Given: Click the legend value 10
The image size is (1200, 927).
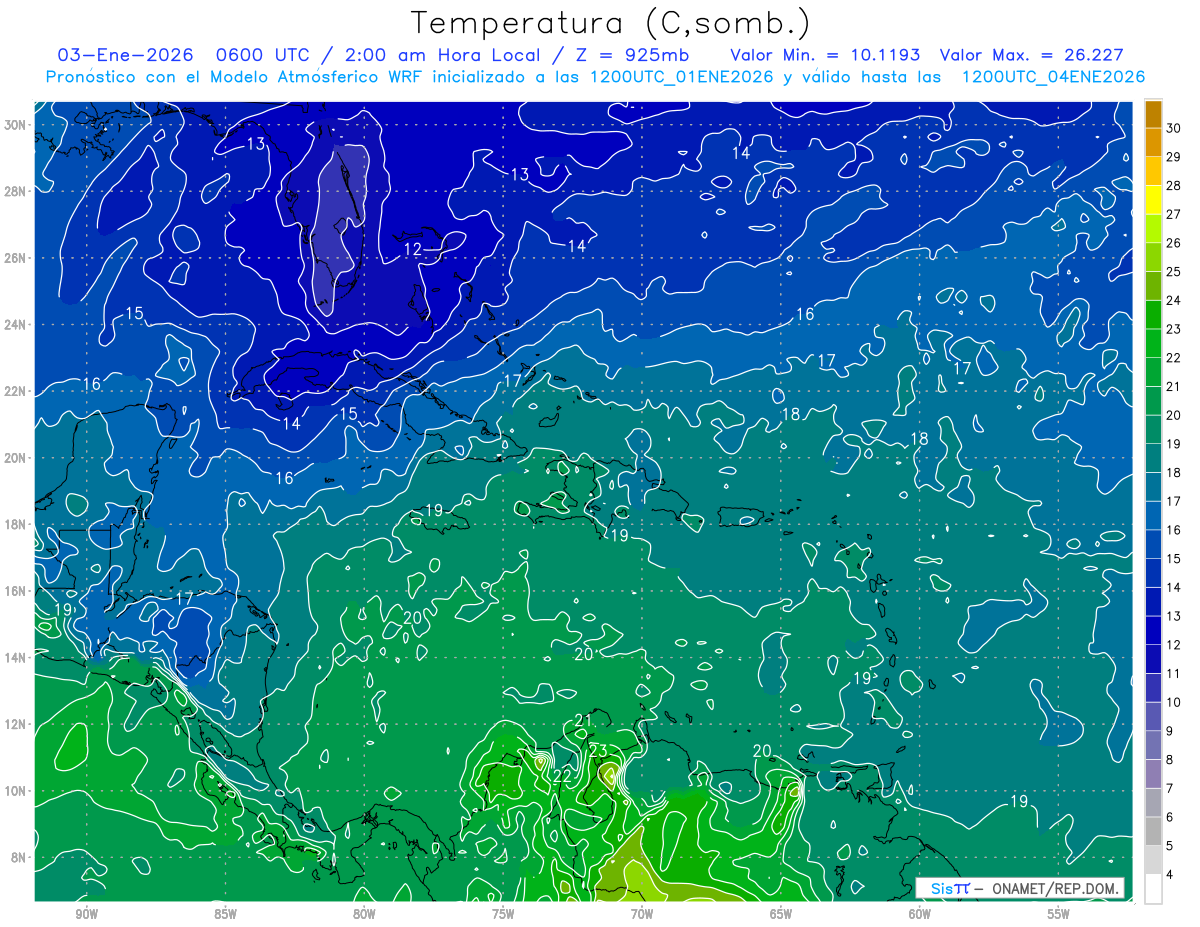Looking at the screenshot, I should [1173, 703].
